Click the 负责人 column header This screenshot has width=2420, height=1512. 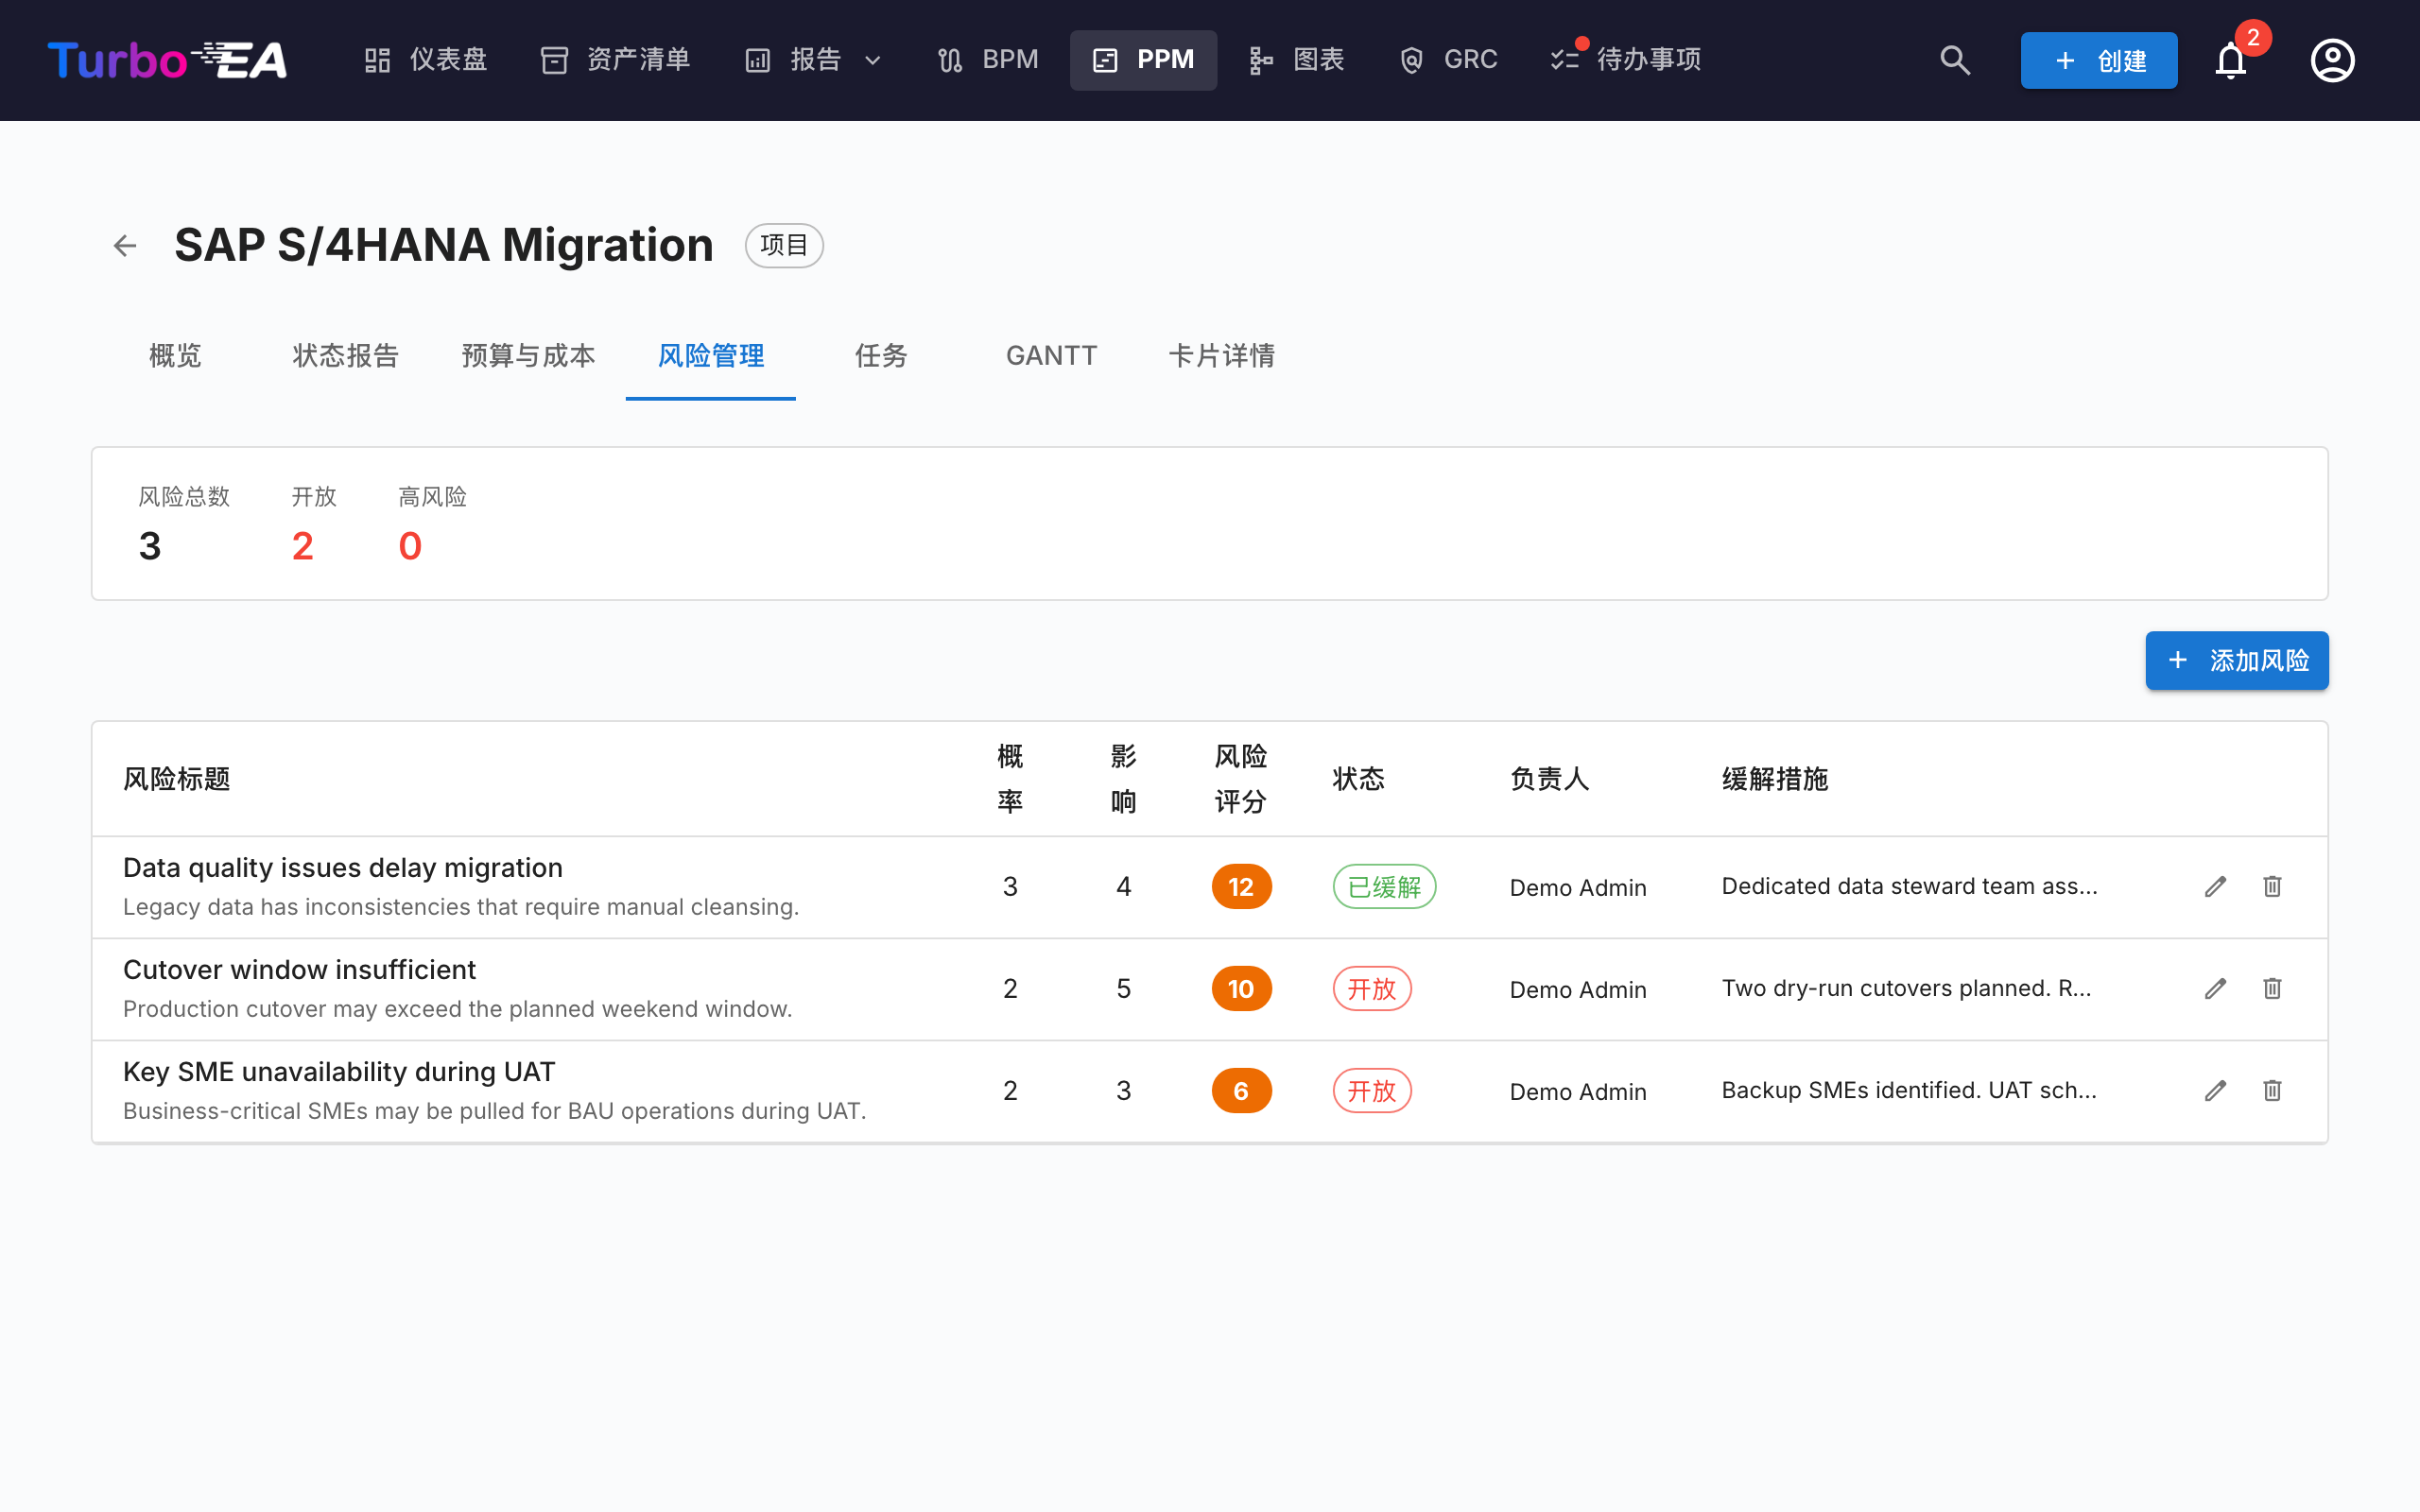[1550, 779]
